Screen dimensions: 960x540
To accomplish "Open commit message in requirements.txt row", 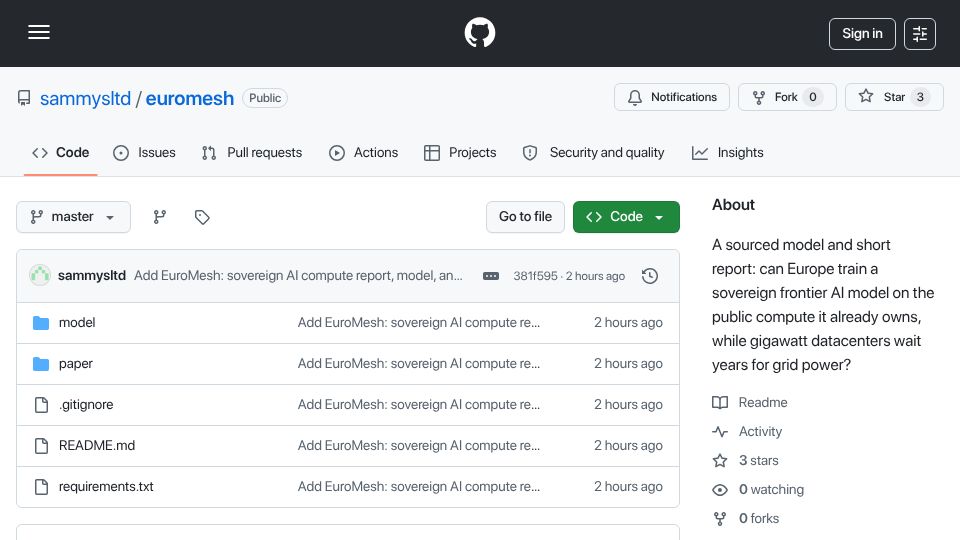I will pos(419,487).
